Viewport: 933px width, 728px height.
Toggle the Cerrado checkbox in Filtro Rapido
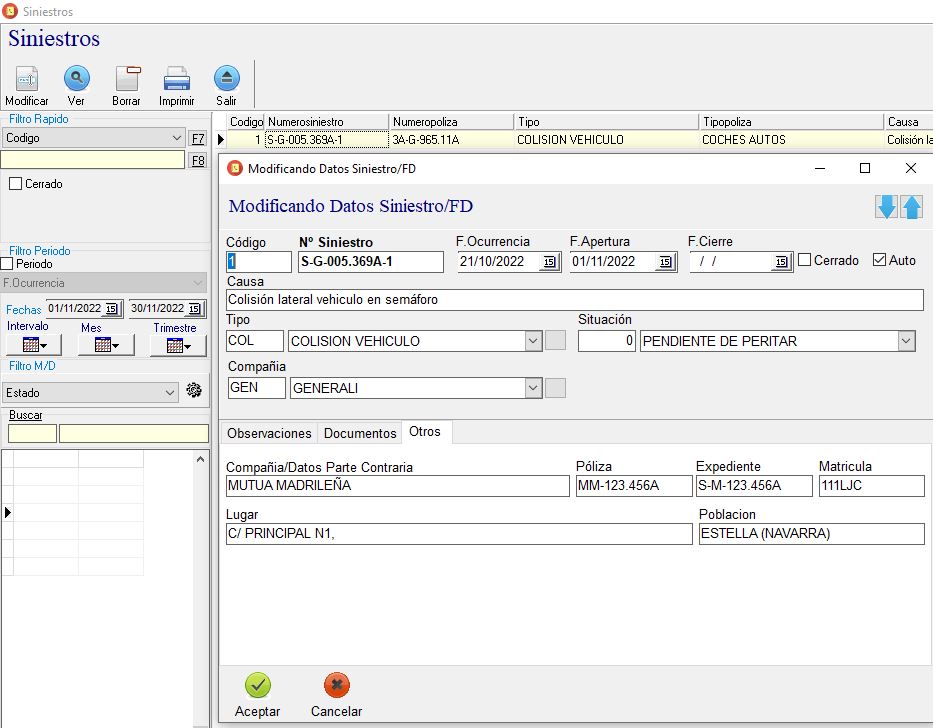(15, 184)
